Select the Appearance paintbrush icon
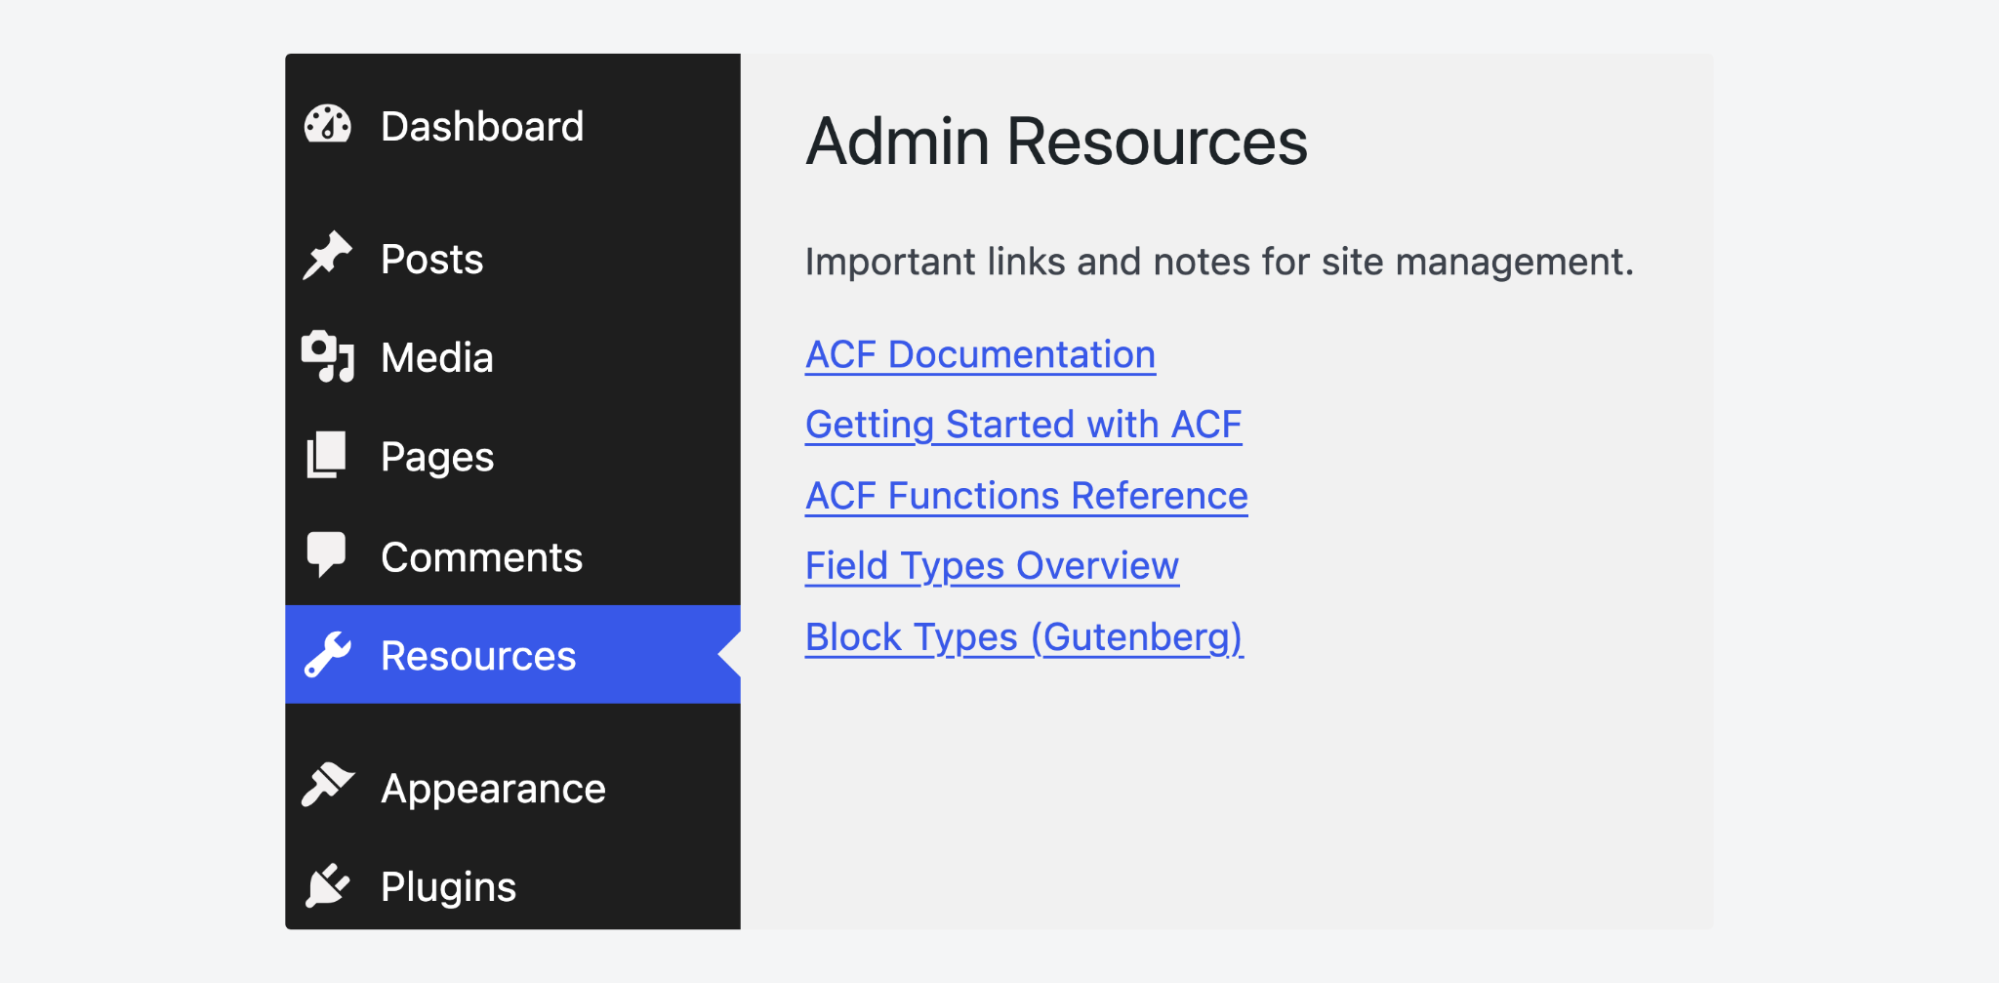The height and width of the screenshot is (983, 1999). click(x=327, y=786)
